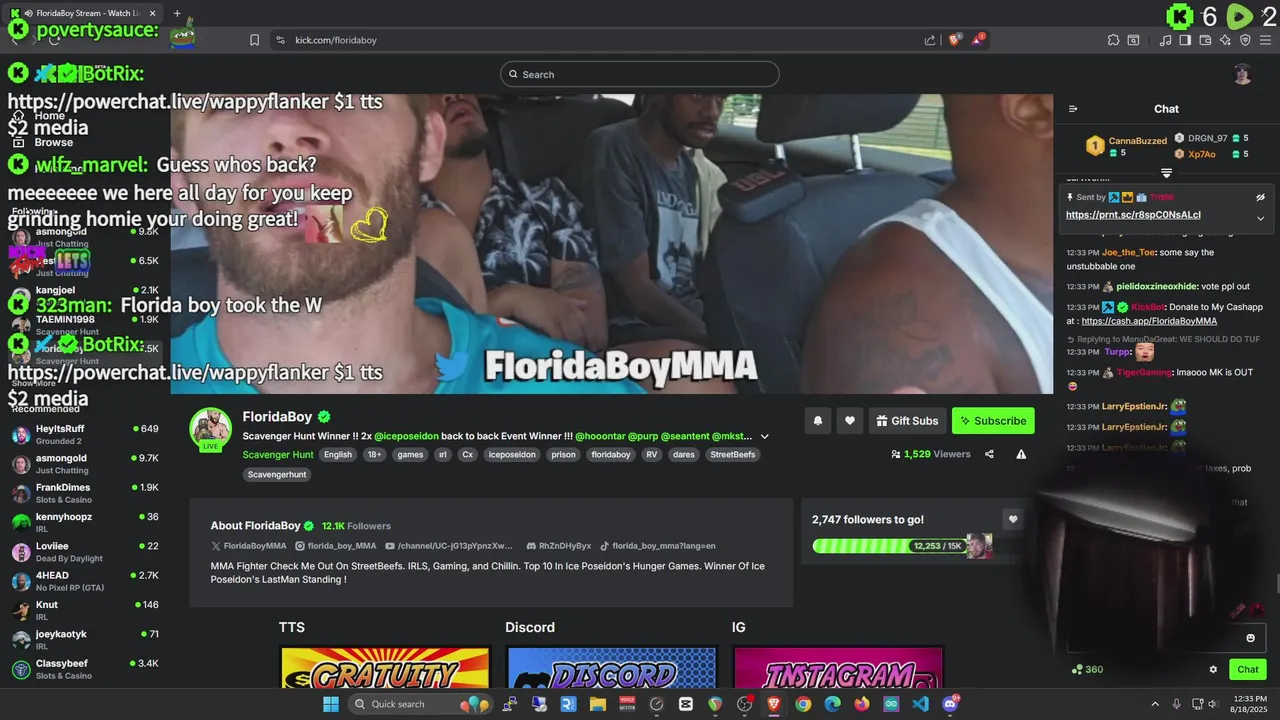Screen dimensions: 1280x720
Task: Open the florida_boy_MMA Instagram link
Action: click(336, 546)
